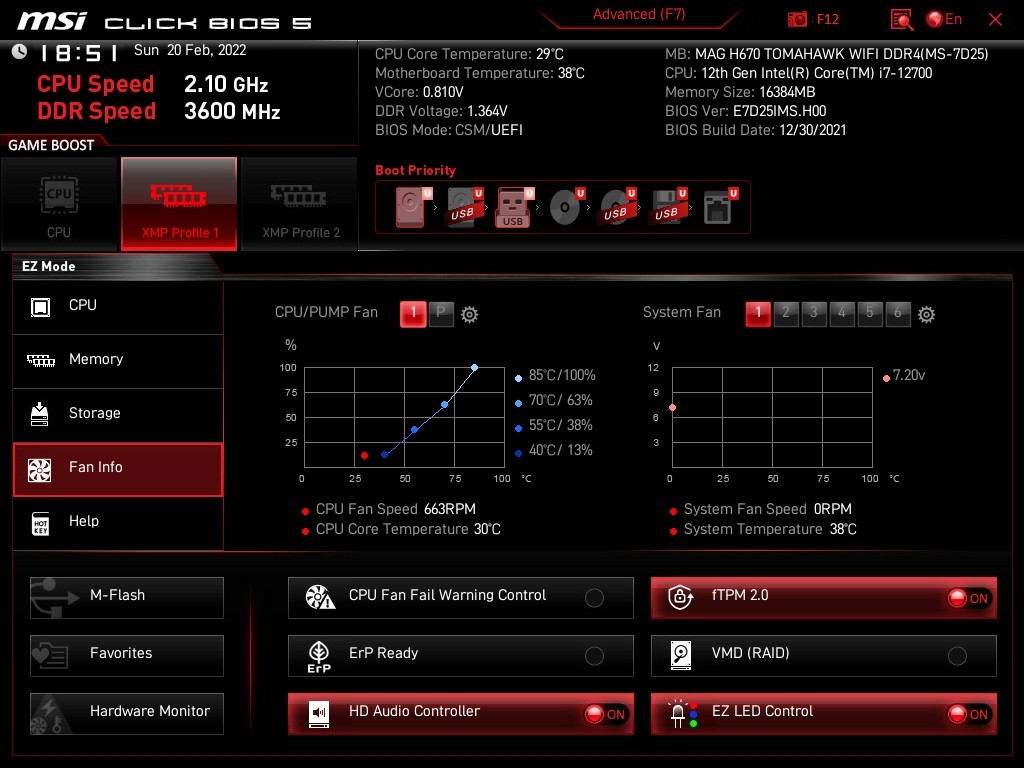Click the clock icon beside the time

[19, 51]
